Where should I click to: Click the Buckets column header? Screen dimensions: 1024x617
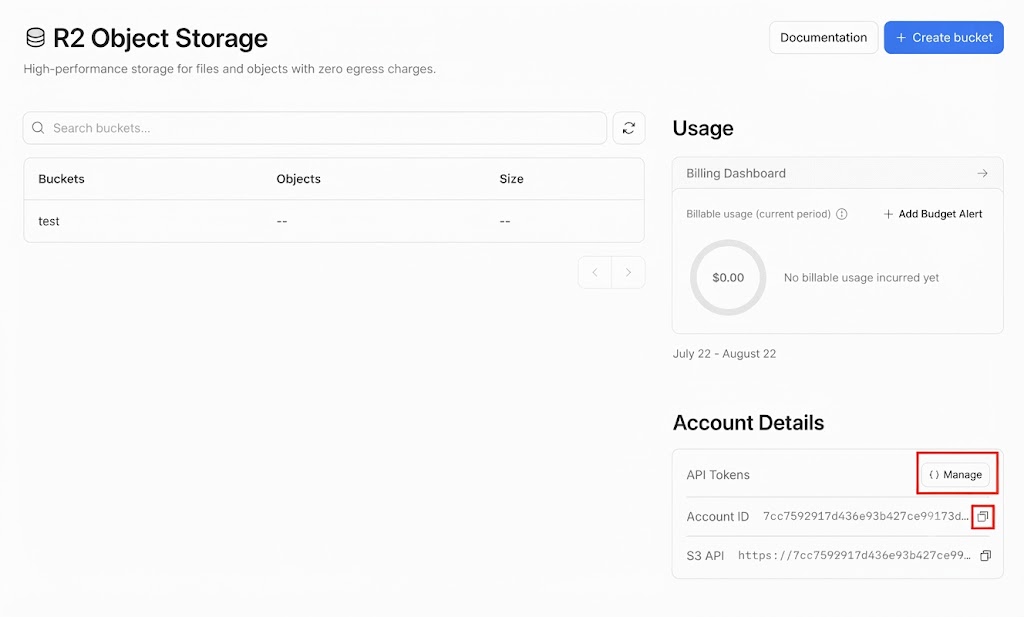click(x=61, y=179)
